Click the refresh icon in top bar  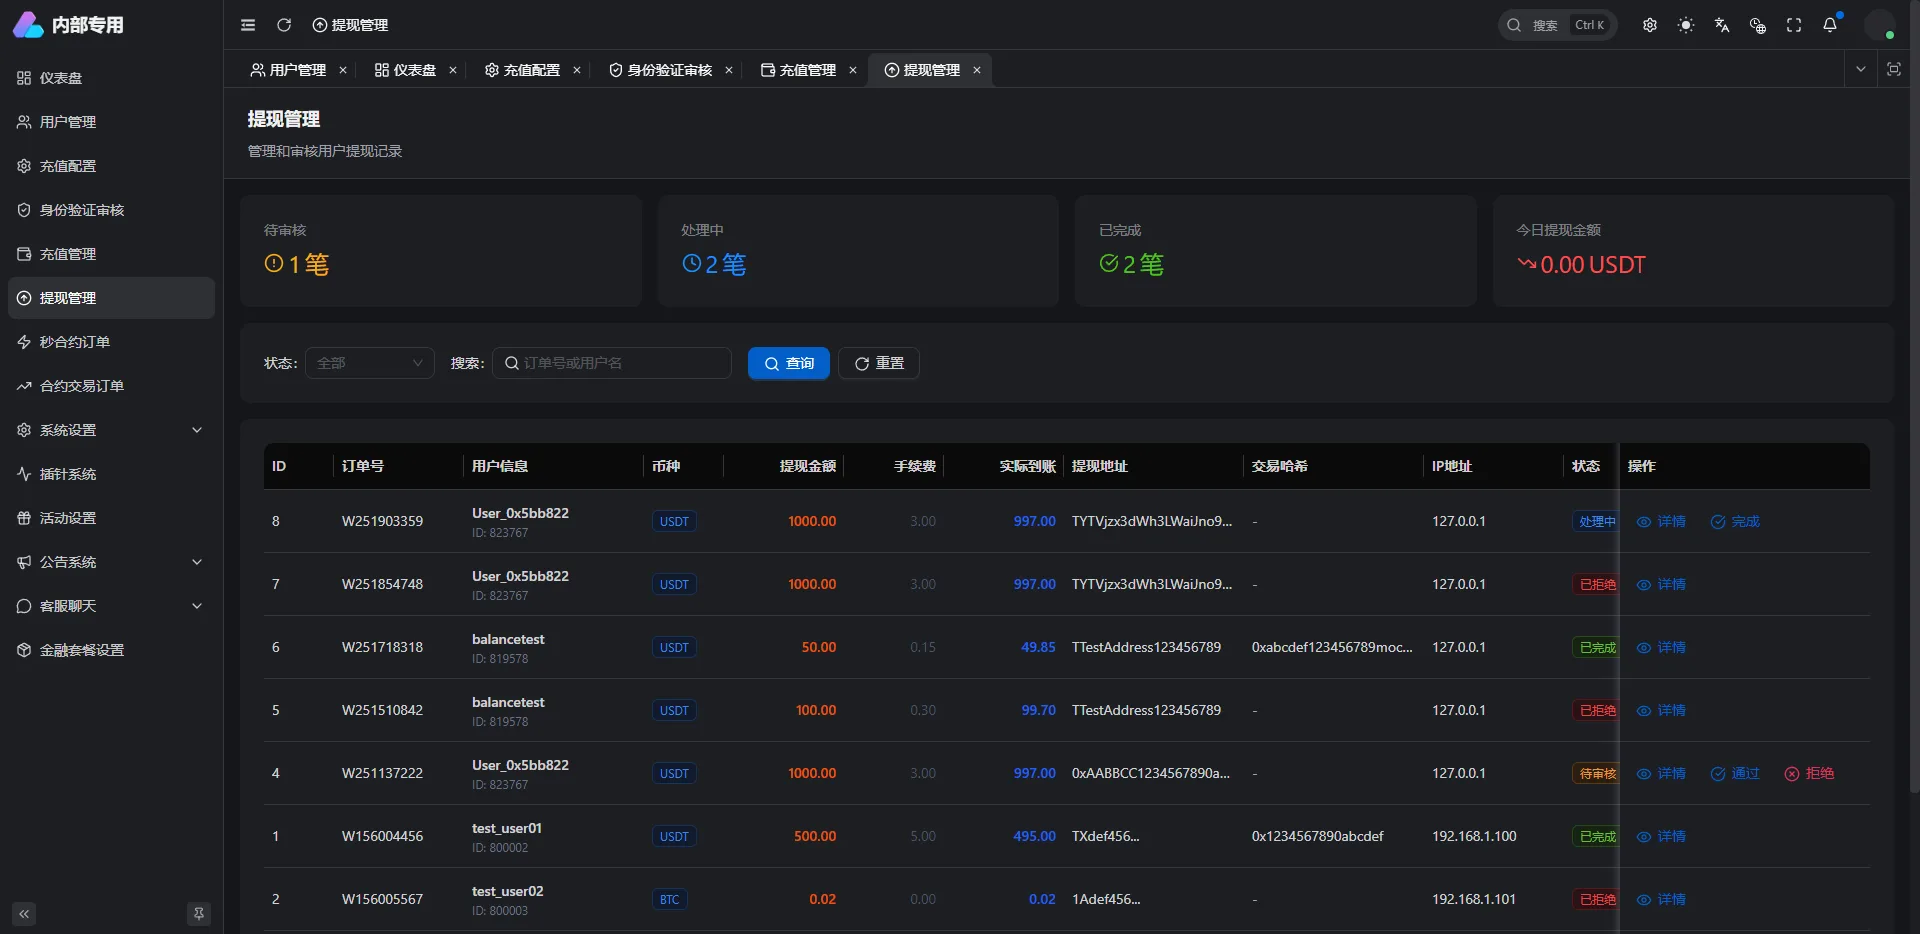284,25
